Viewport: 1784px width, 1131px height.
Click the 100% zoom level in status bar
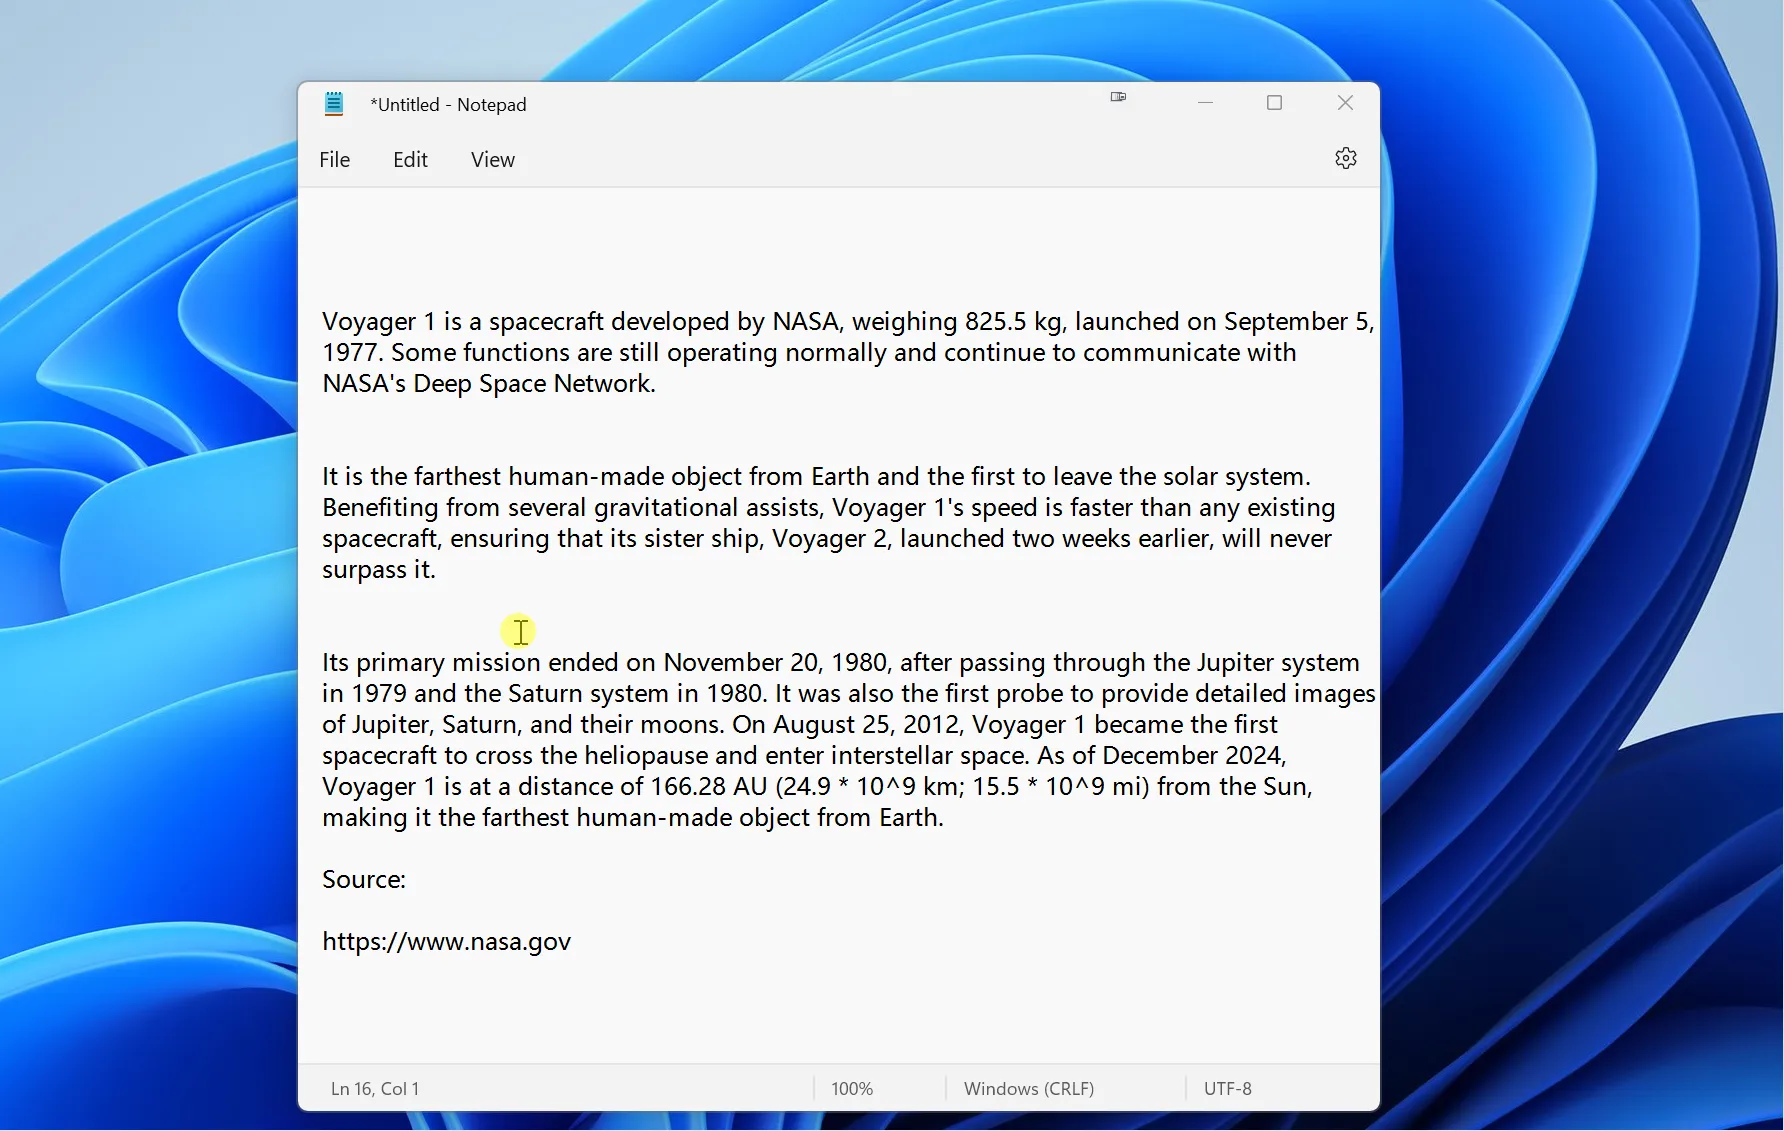coord(852,1089)
